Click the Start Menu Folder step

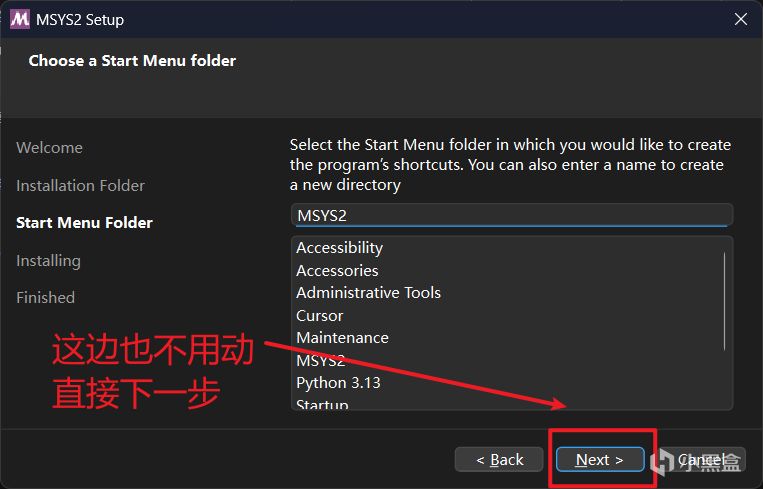84,223
